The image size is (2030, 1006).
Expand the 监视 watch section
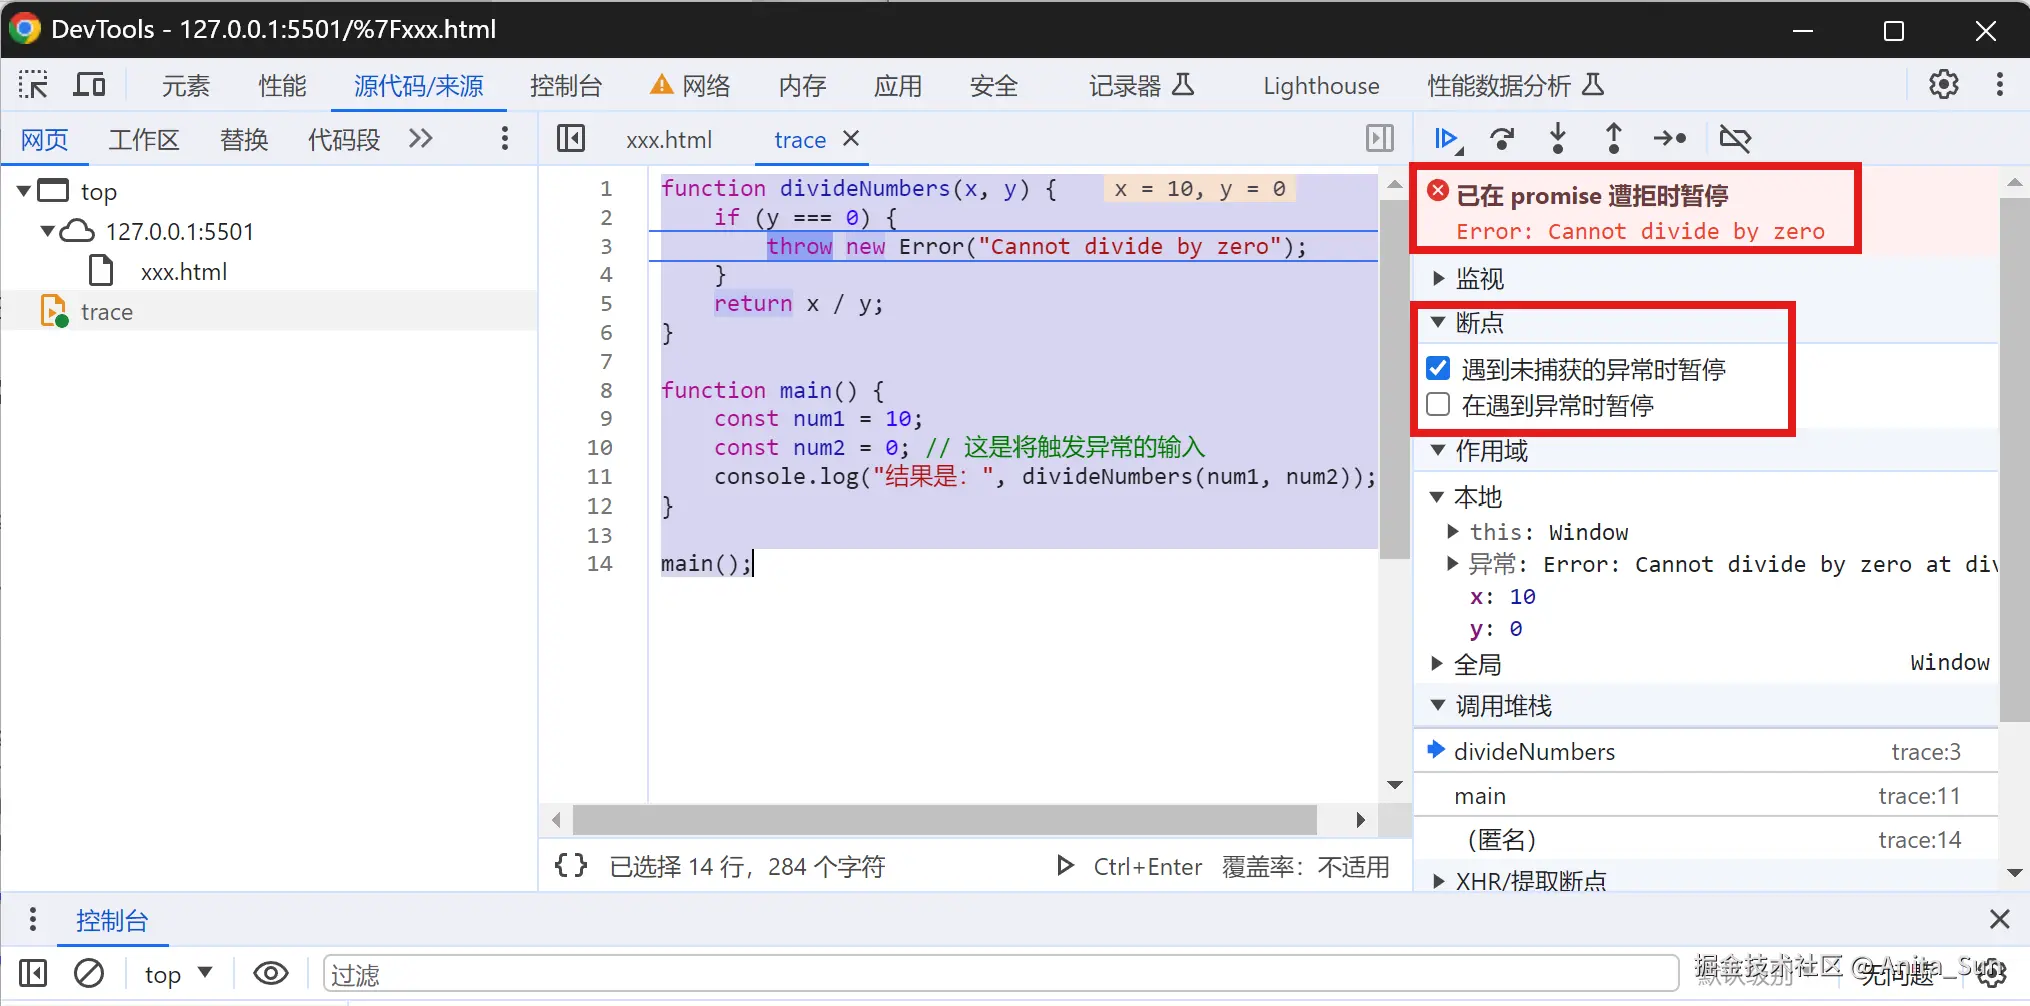[x=1438, y=278]
